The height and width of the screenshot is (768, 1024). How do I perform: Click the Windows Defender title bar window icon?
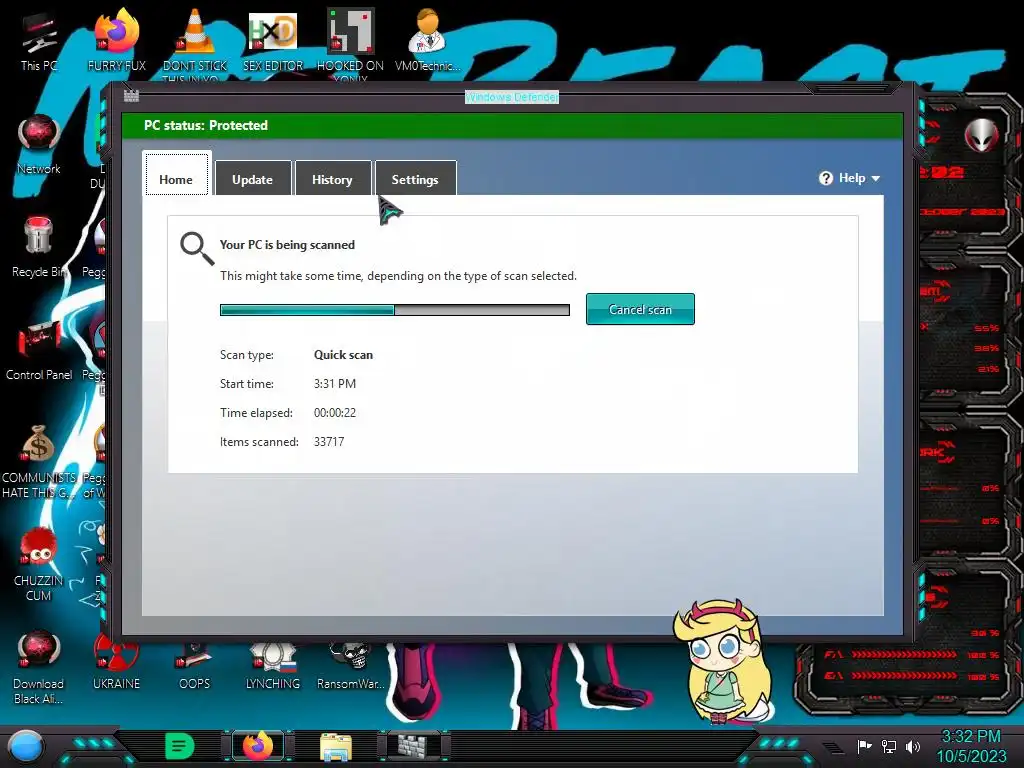click(x=131, y=96)
